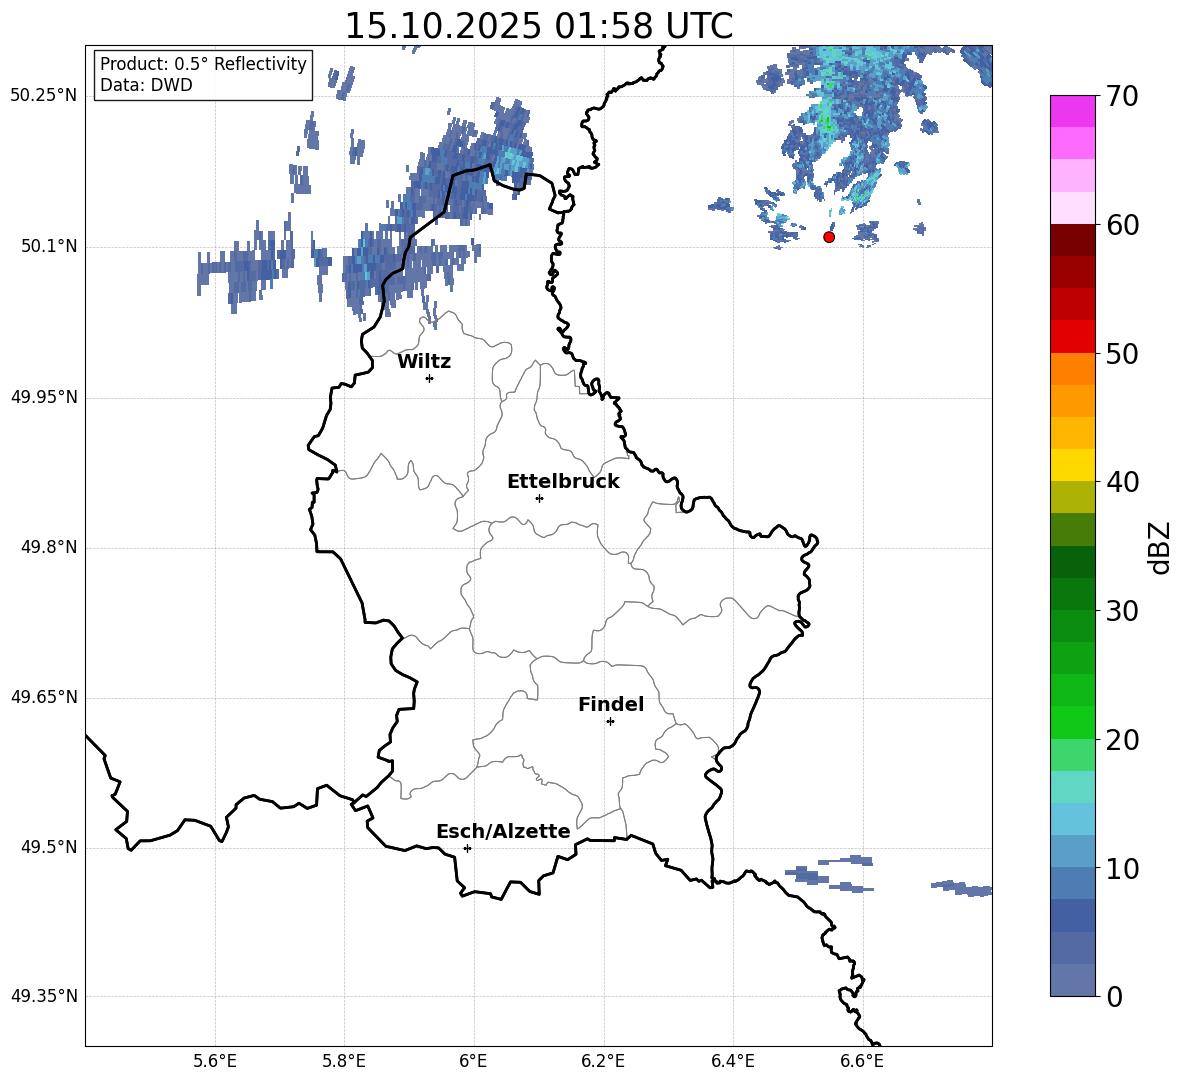
Task: Click the Wiltz location cross marker
Action: click(430, 378)
